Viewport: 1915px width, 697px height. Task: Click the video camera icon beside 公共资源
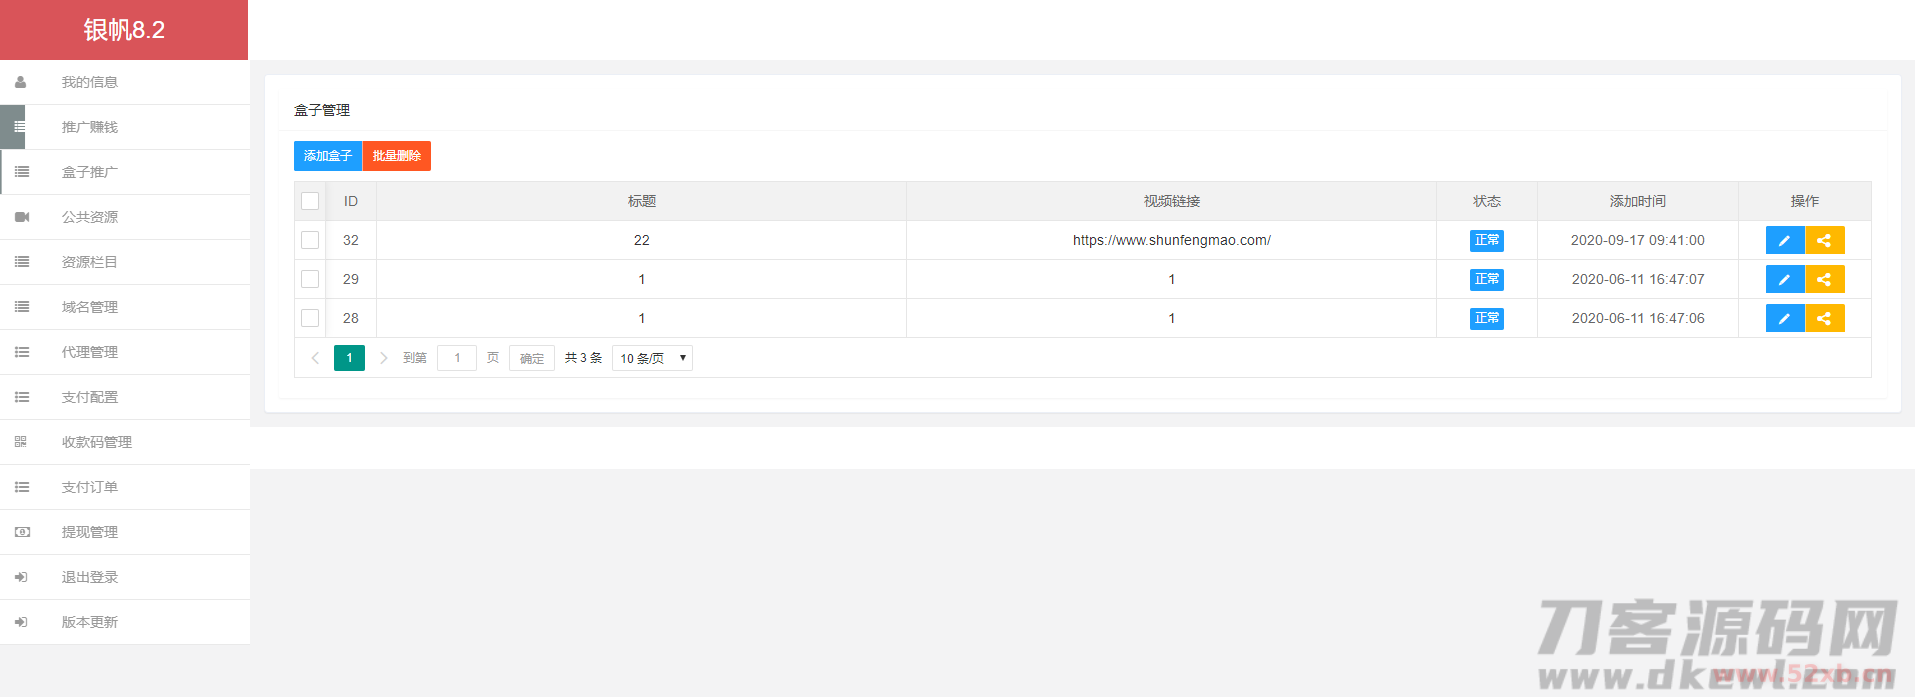[x=21, y=217]
